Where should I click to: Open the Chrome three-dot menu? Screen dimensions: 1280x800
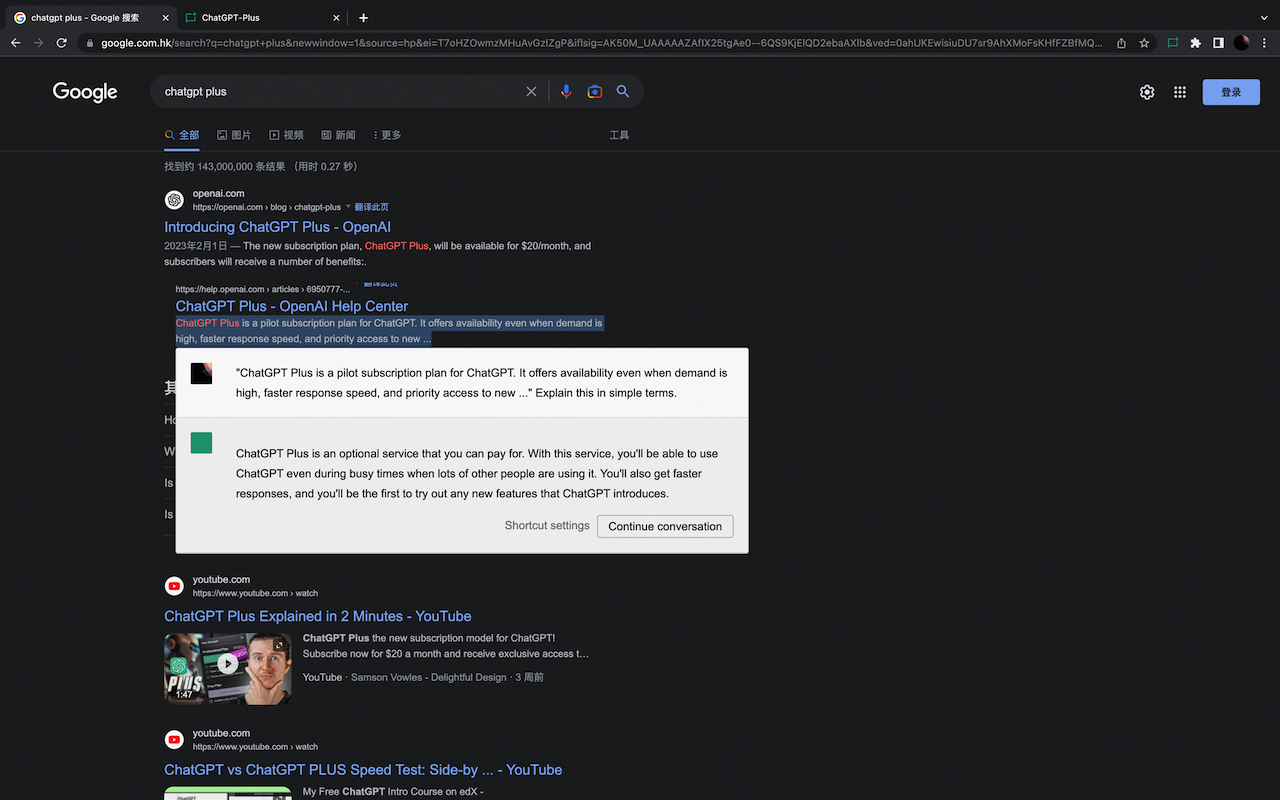click(x=1264, y=43)
